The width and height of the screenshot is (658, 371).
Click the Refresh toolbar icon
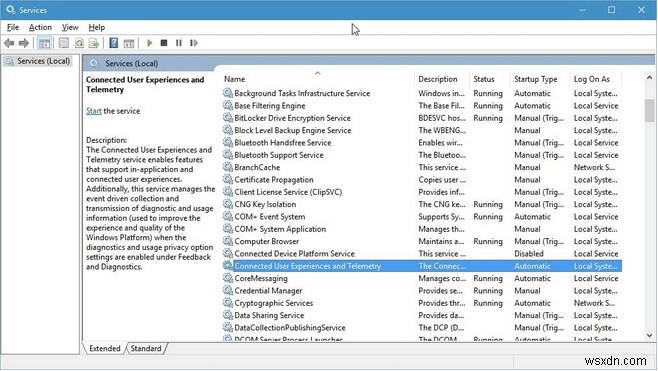[x=79, y=43]
